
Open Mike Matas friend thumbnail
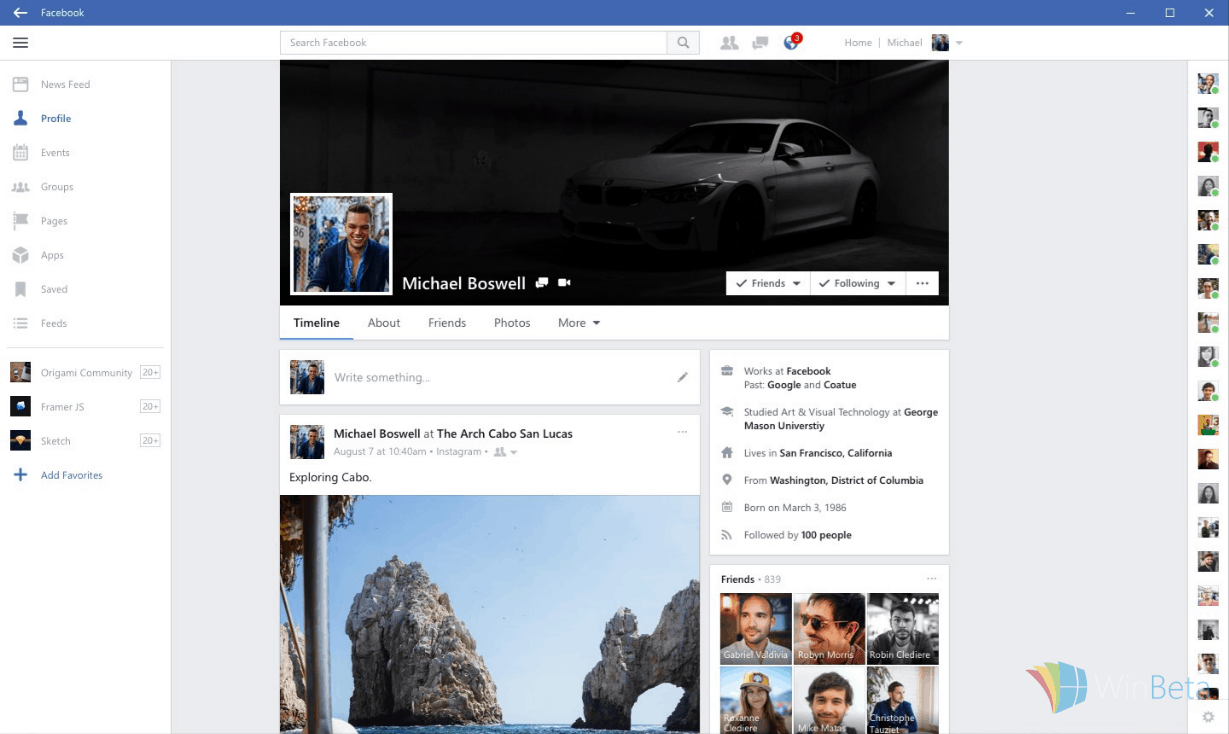829,701
